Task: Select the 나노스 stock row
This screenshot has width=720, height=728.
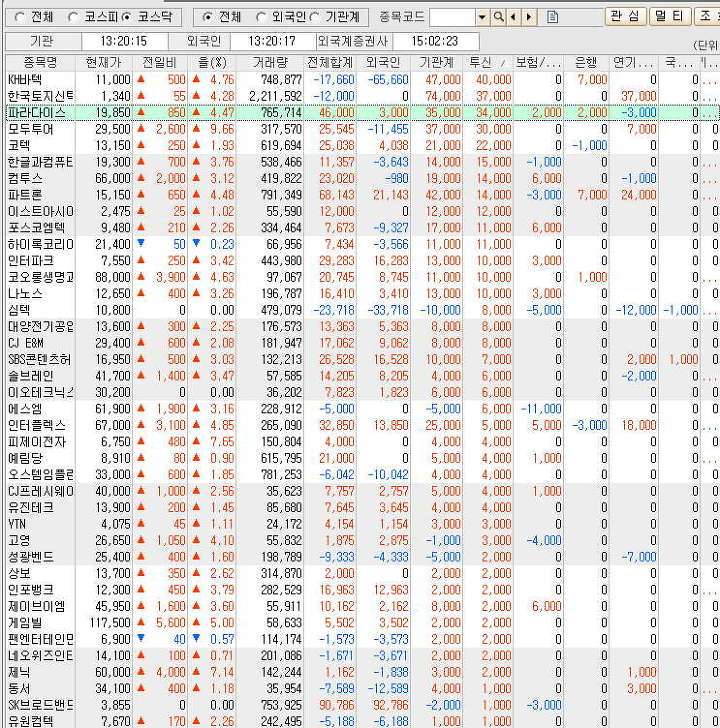Action: 362,294
